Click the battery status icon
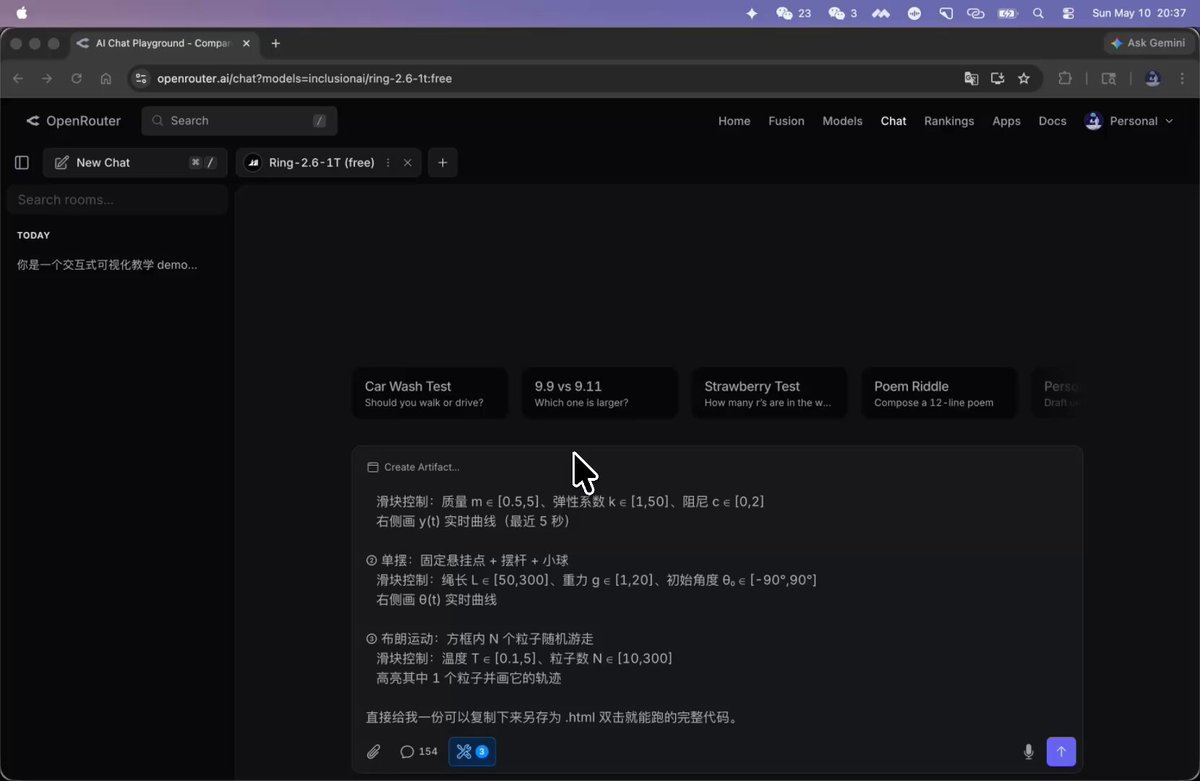Image resolution: width=1200 pixels, height=781 pixels. [x=1008, y=13]
